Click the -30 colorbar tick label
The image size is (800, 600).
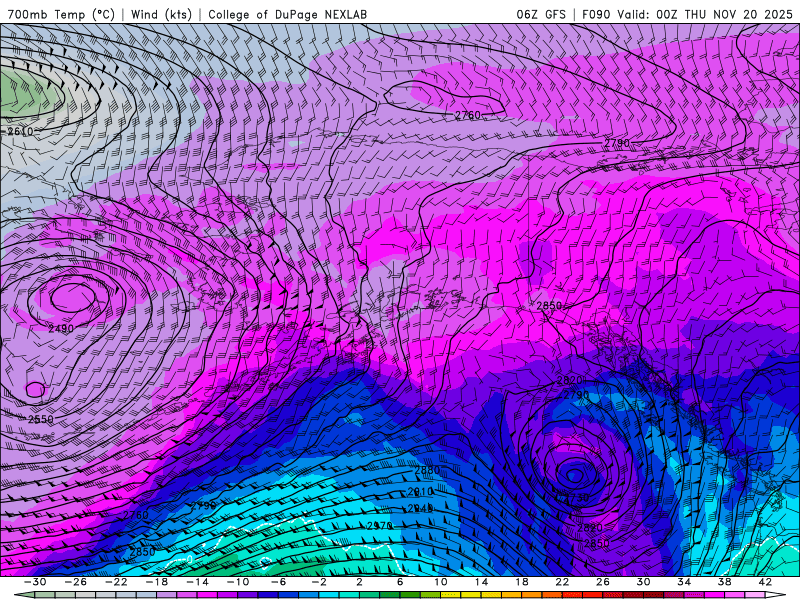point(35,582)
